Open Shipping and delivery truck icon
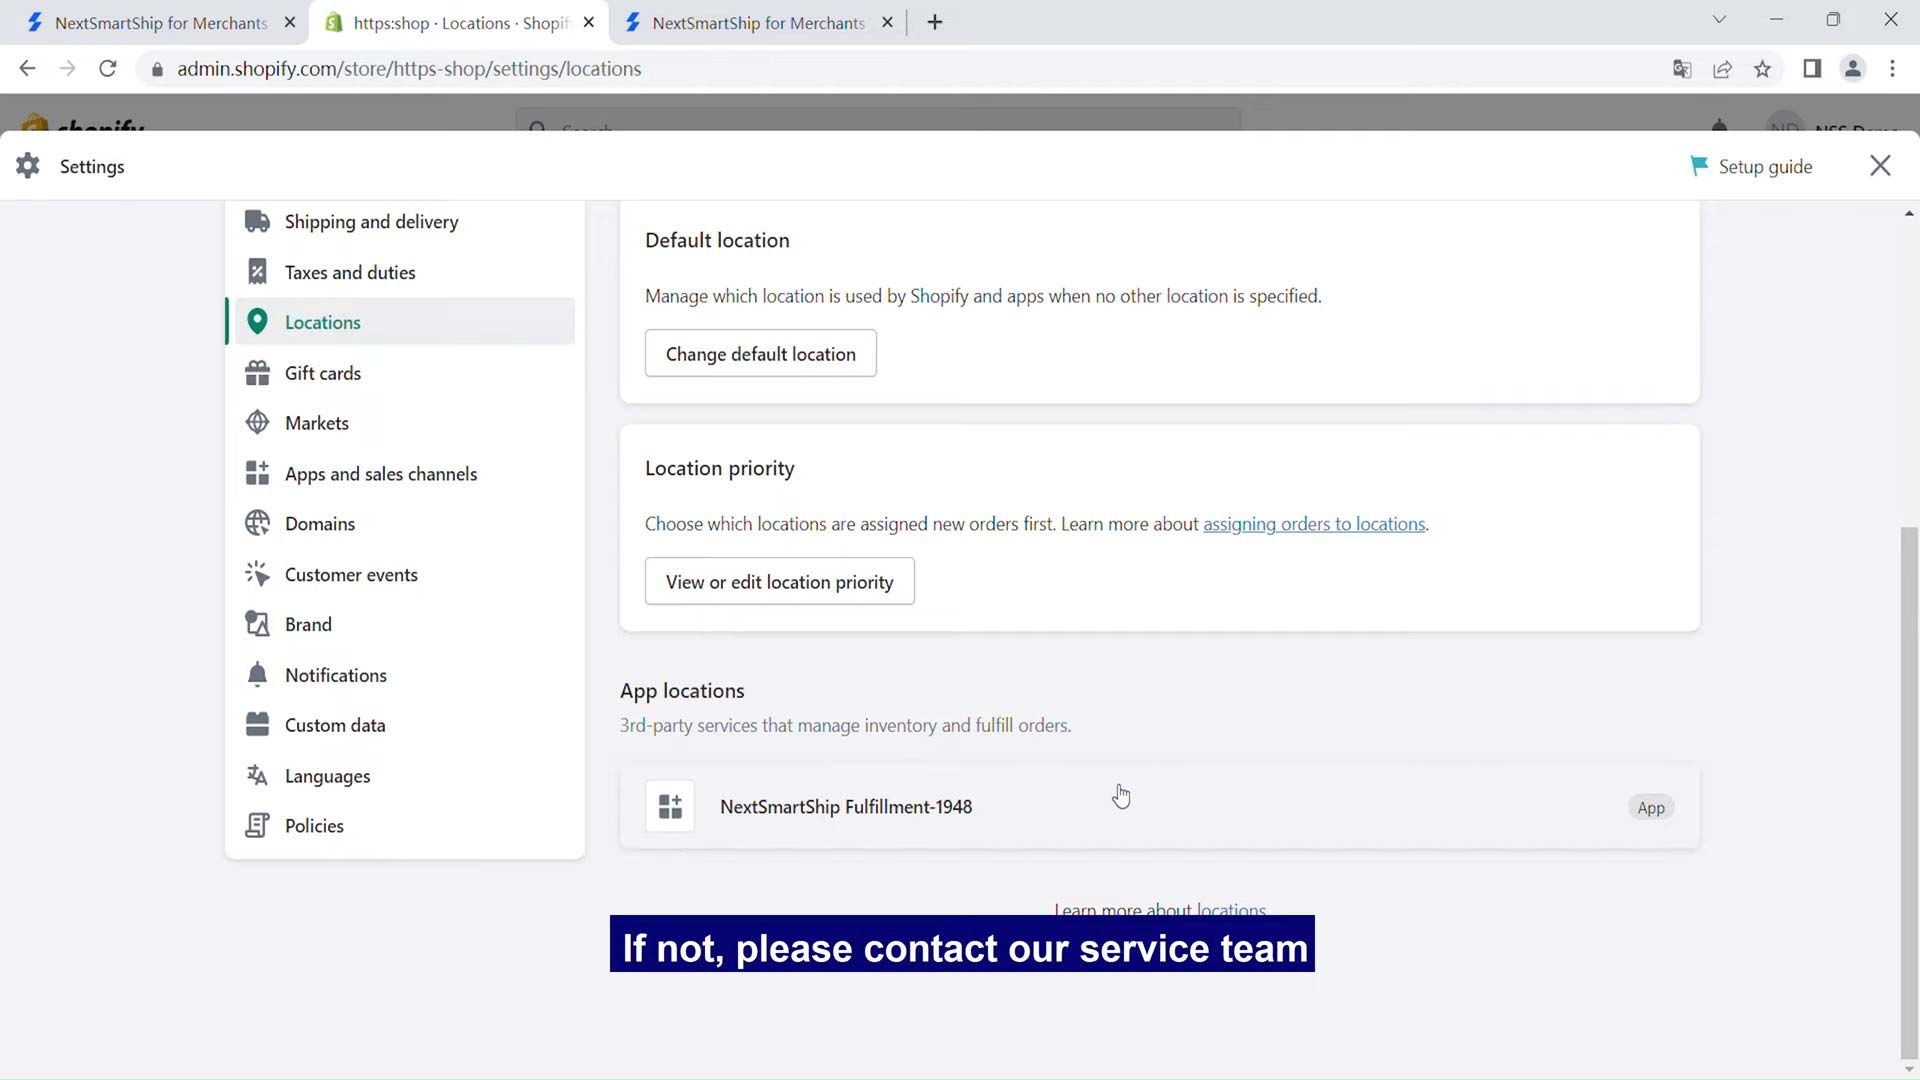 [x=257, y=221]
